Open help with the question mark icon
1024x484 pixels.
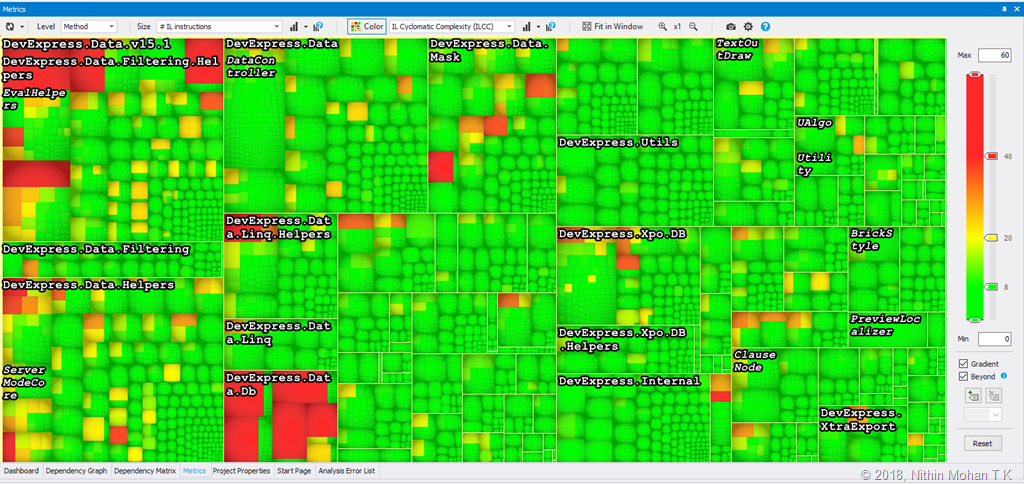765,26
